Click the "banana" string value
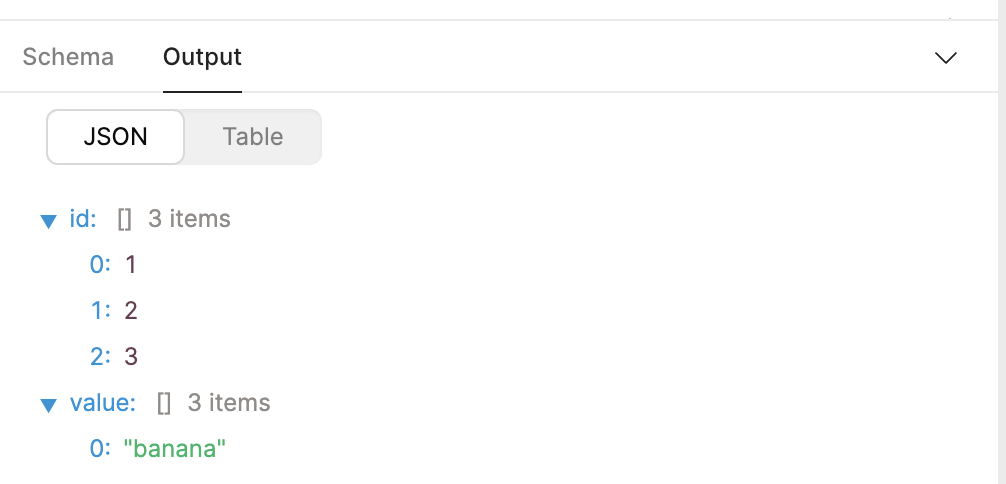 tap(175, 449)
